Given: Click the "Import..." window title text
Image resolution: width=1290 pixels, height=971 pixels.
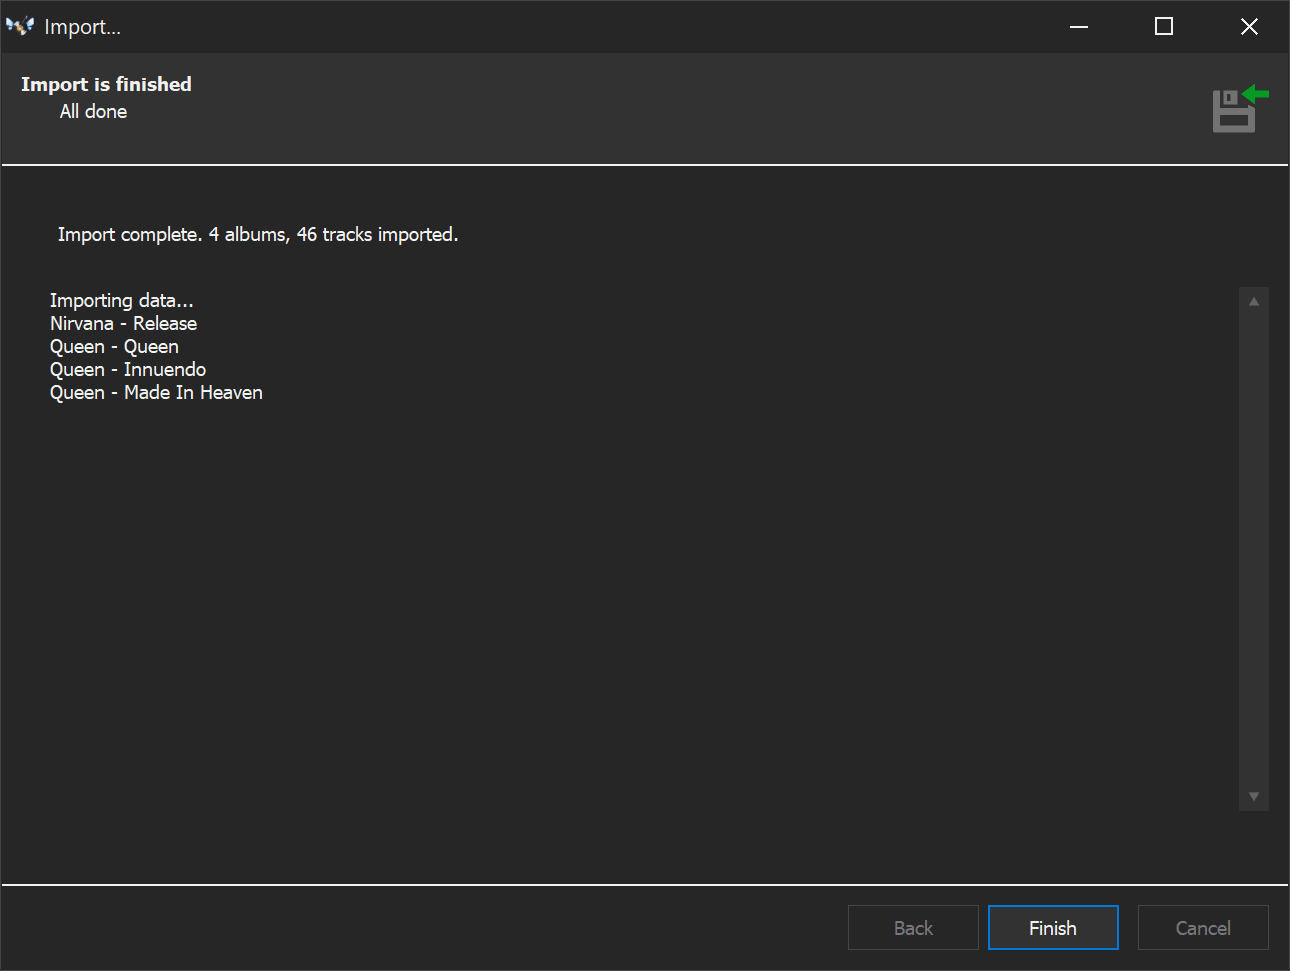Looking at the screenshot, I should tap(82, 27).
